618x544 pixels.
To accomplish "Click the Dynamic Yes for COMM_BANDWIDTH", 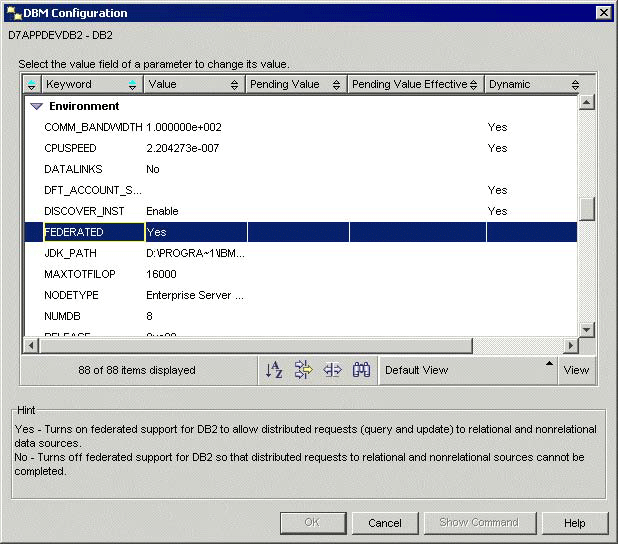I will point(497,127).
